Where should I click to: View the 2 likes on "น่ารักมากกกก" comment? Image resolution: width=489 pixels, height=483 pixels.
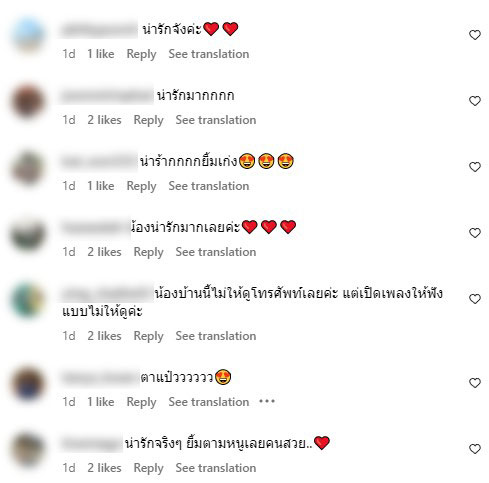click(104, 120)
